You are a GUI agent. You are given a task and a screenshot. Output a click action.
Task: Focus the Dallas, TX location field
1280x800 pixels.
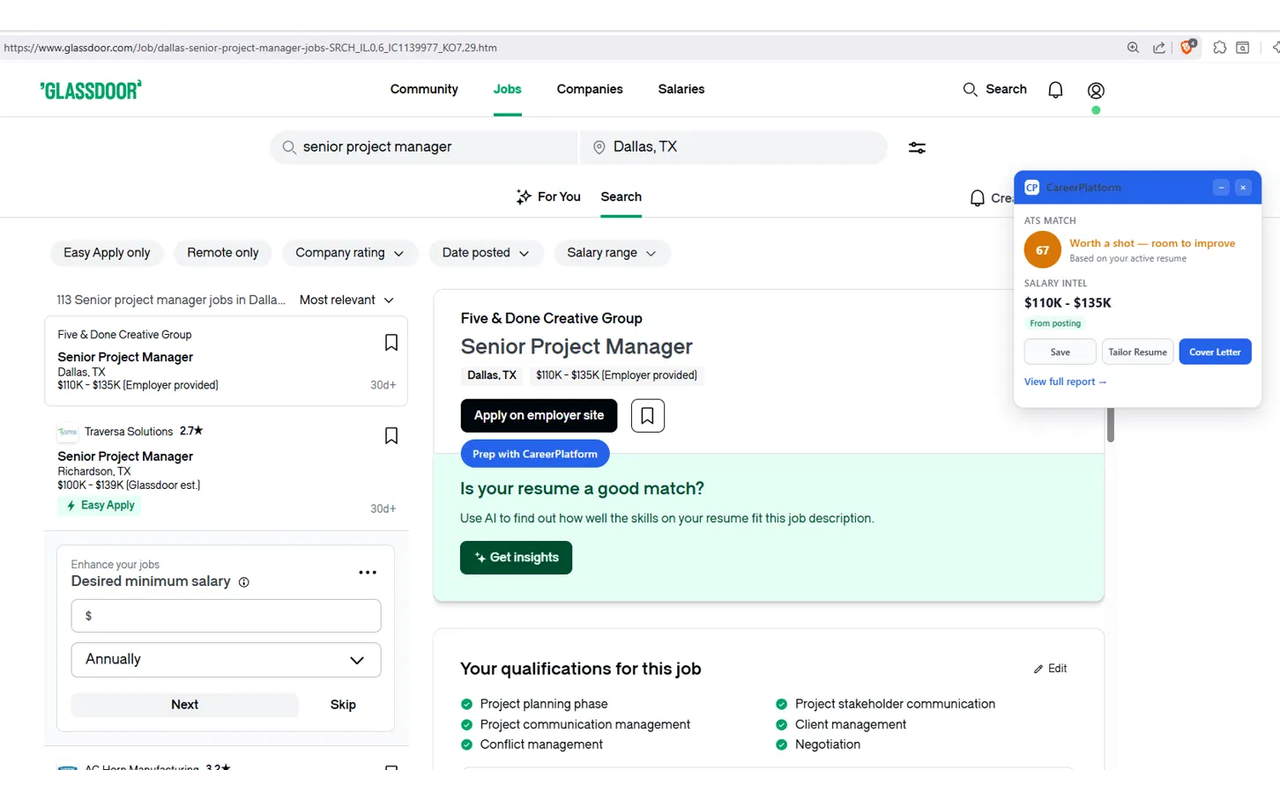pyautogui.click(x=733, y=147)
